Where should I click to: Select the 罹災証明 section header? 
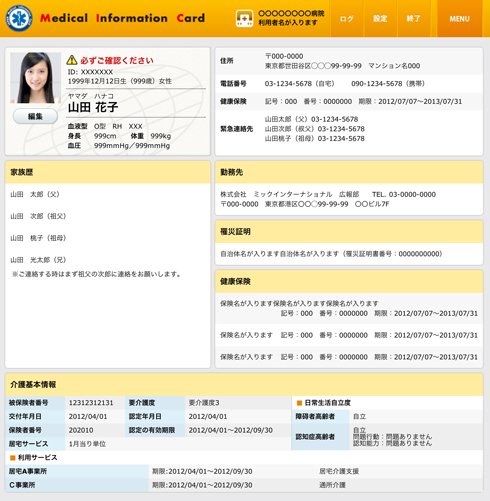[349, 232]
